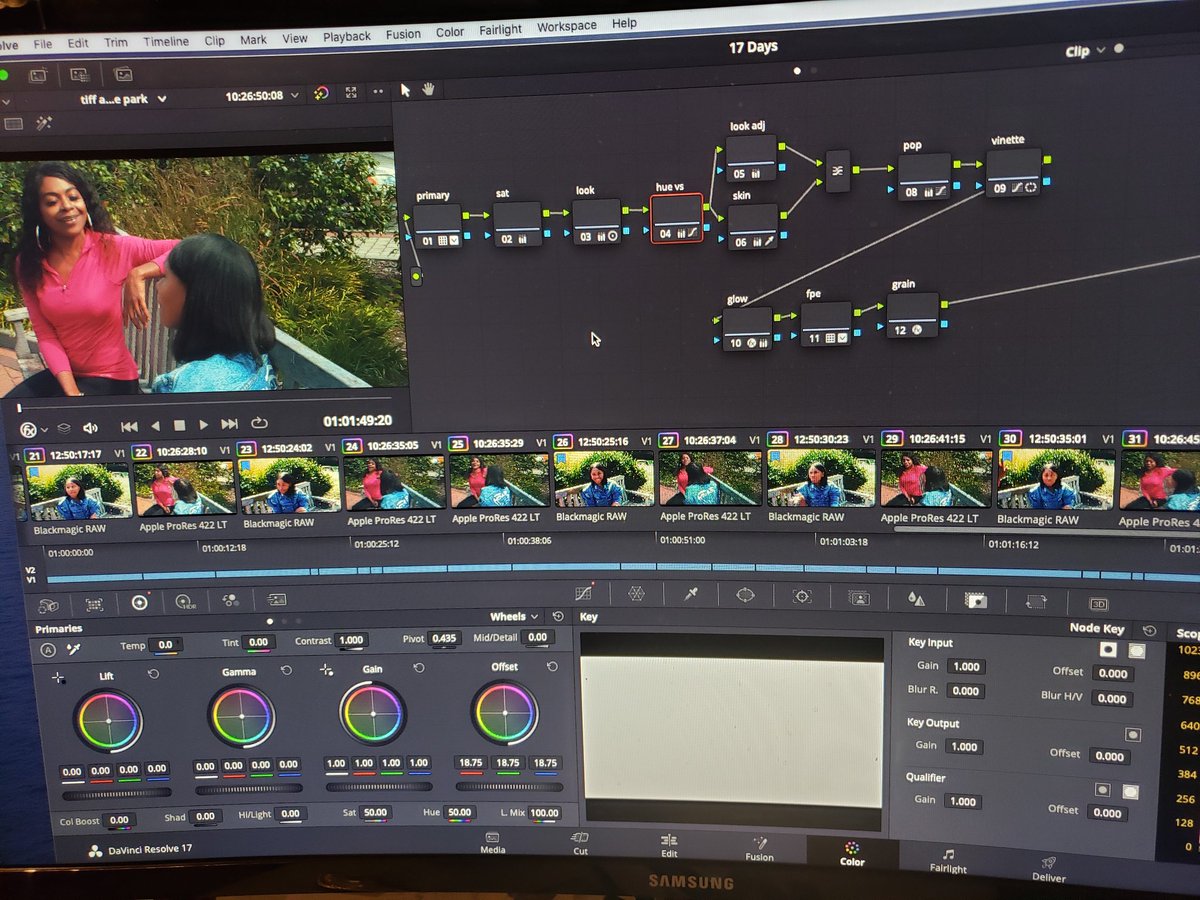
Task: Toggle the bypass color grades icon
Action: (x=321, y=93)
